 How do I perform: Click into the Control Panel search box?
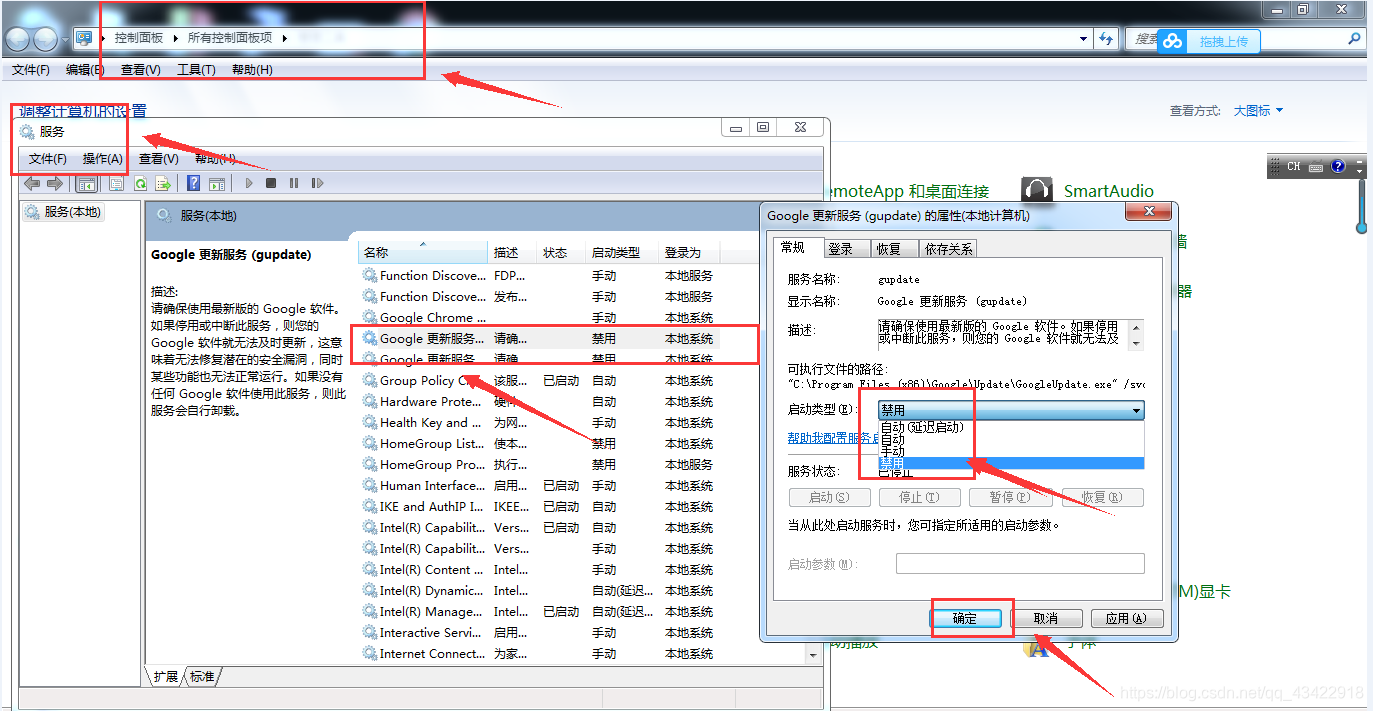1245,39
